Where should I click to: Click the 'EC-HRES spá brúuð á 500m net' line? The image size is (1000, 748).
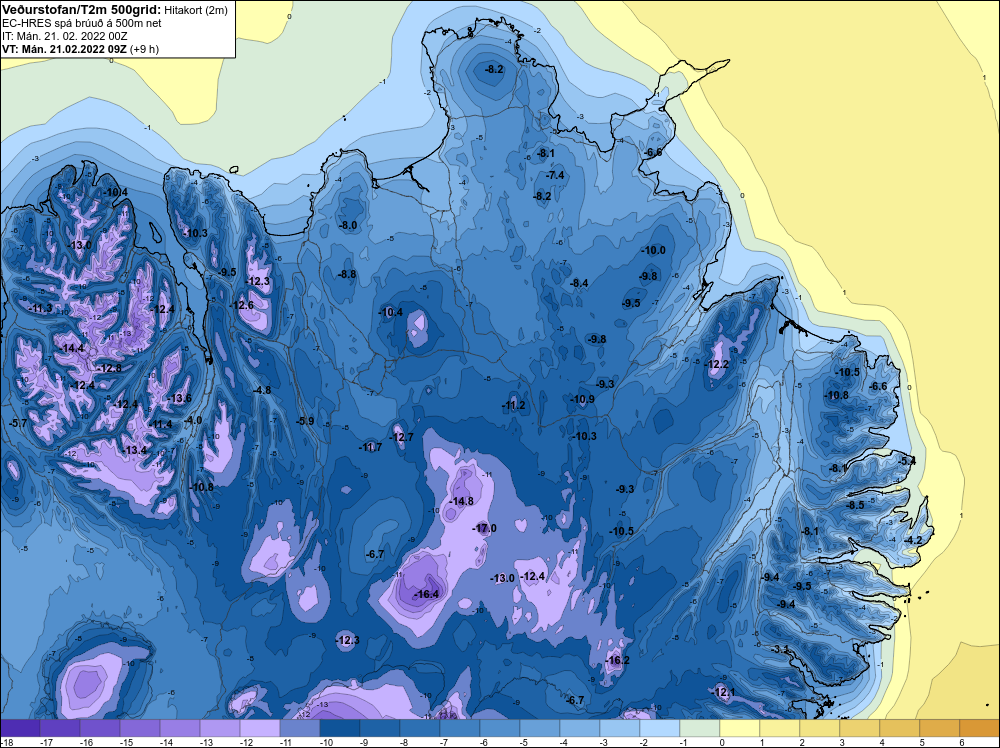tap(82, 23)
